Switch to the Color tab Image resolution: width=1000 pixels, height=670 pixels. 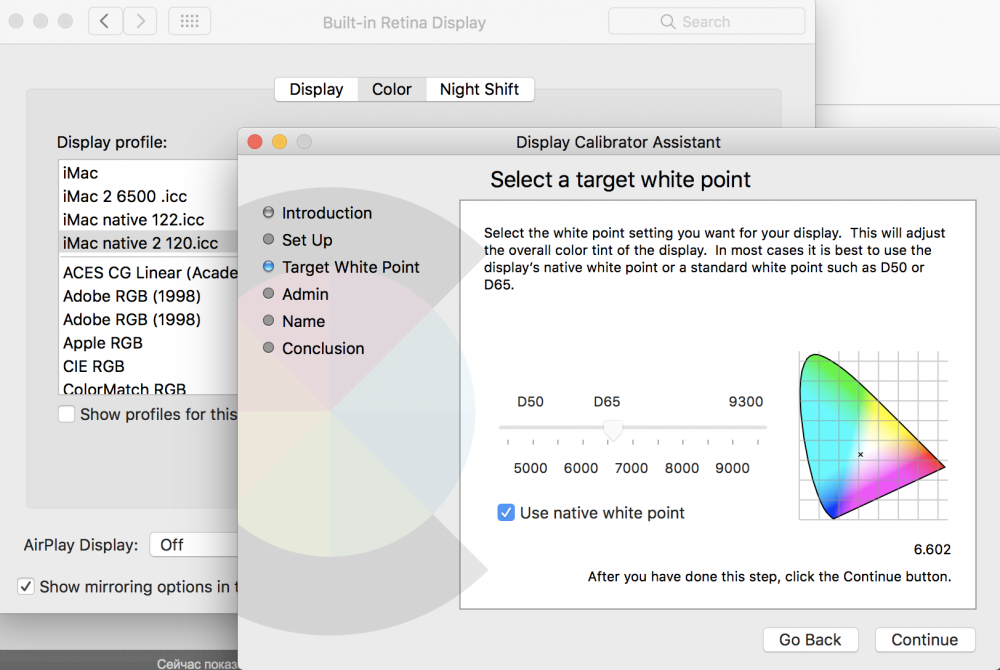click(x=392, y=89)
